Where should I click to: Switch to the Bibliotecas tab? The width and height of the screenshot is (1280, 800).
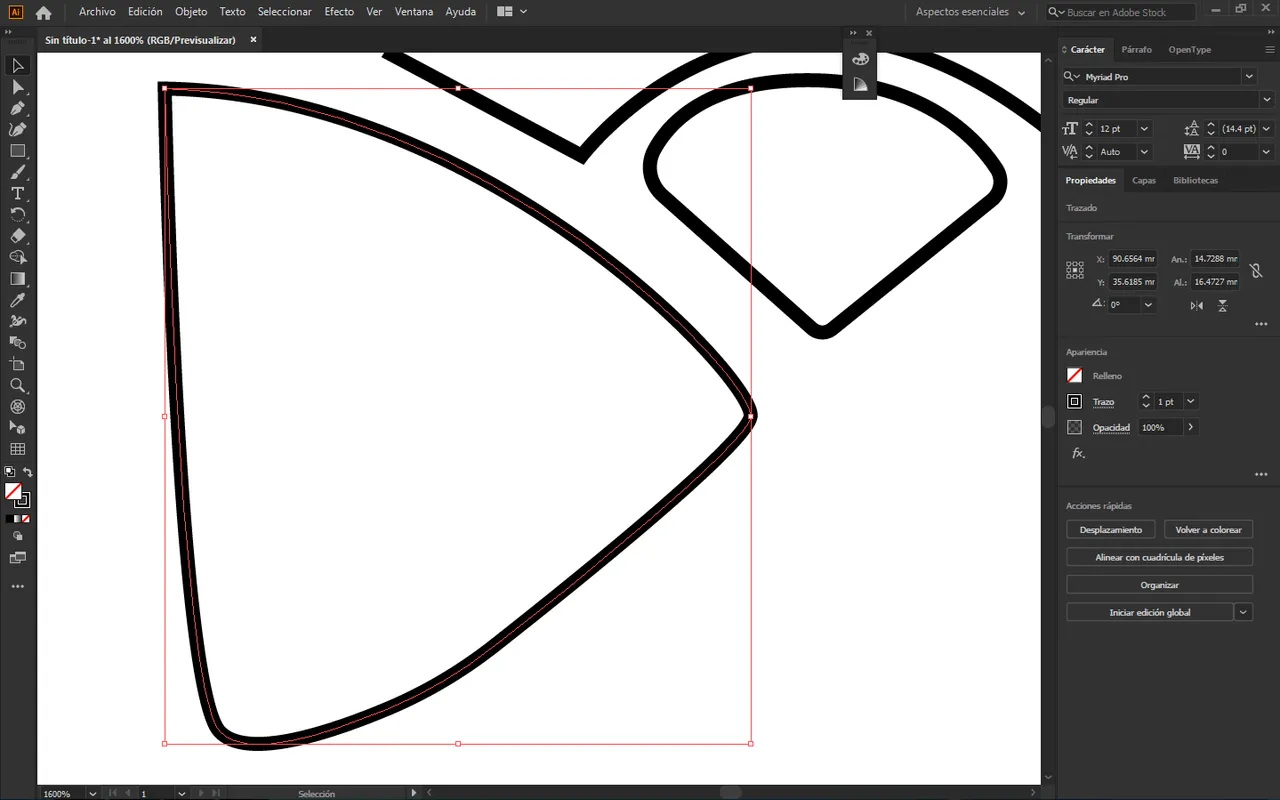pyautogui.click(x=1195, y=181)
